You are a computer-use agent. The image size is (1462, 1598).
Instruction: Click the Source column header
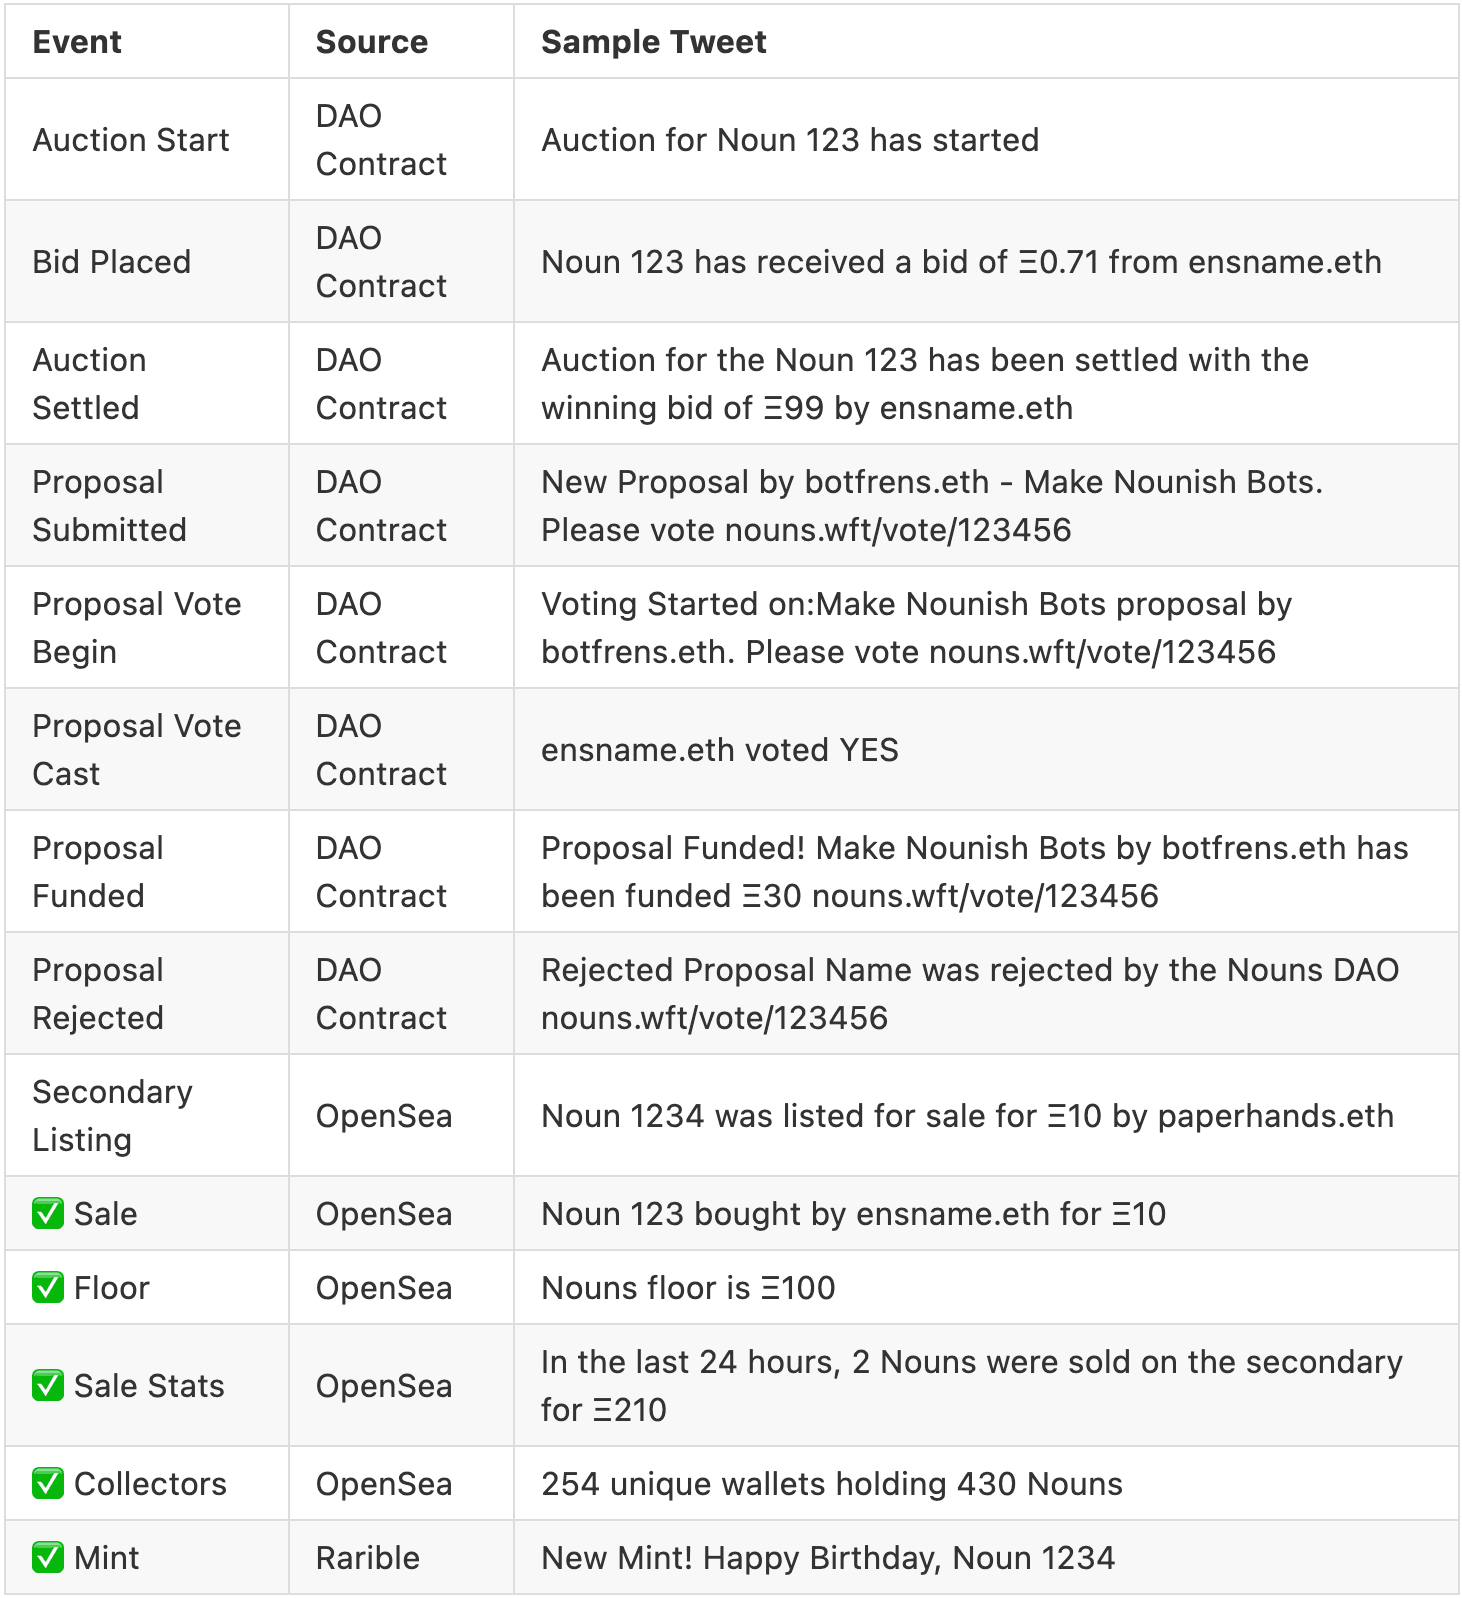(371, 42)
